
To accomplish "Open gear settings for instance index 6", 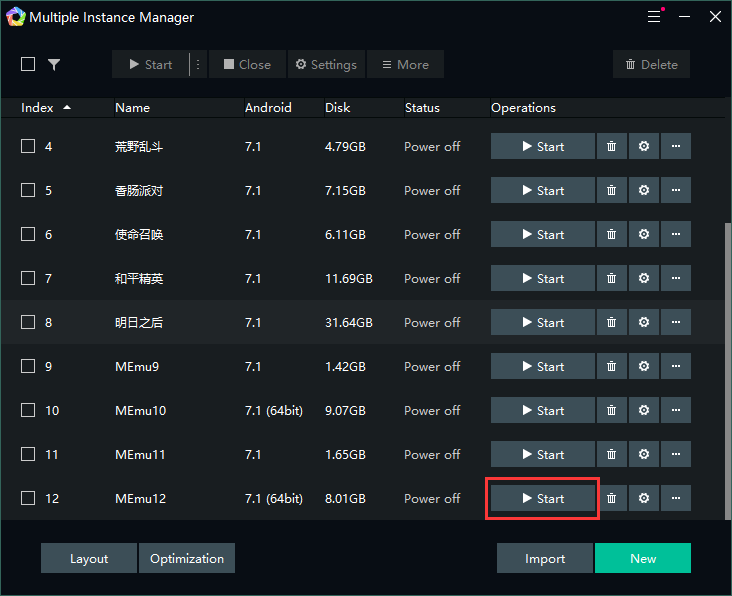I will point(643,234).
